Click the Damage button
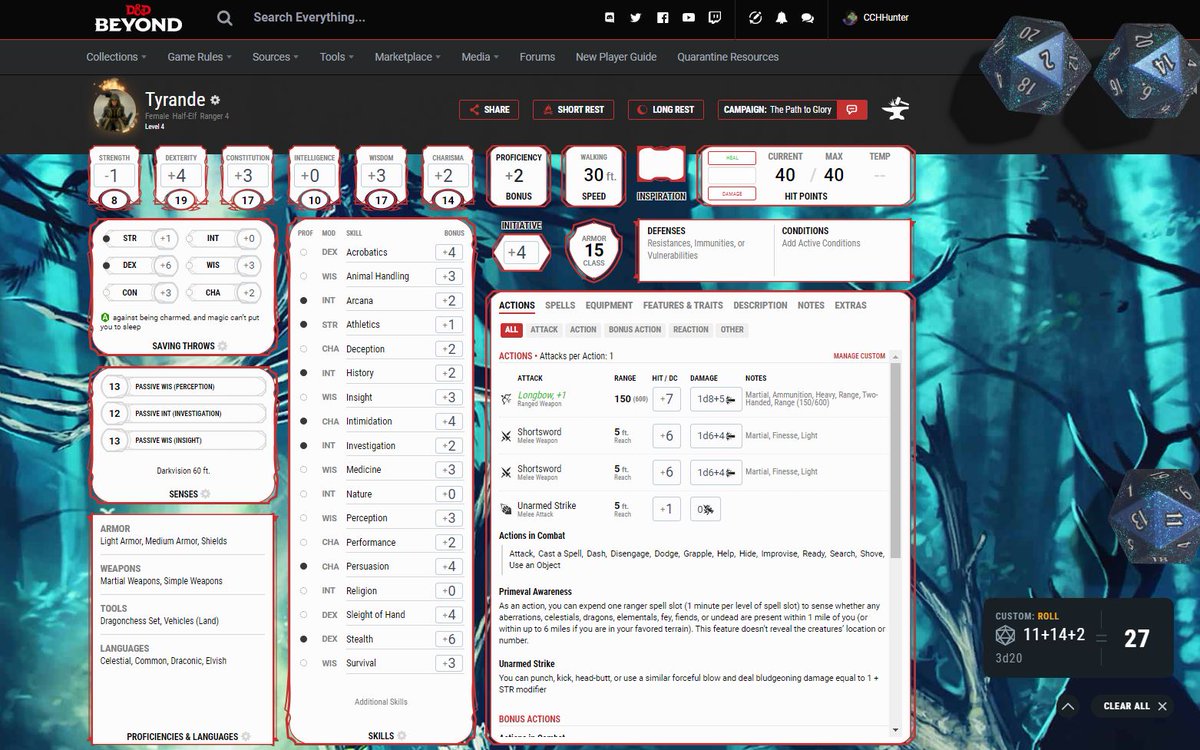This screenshot has height=750, width=1200. 731,193
